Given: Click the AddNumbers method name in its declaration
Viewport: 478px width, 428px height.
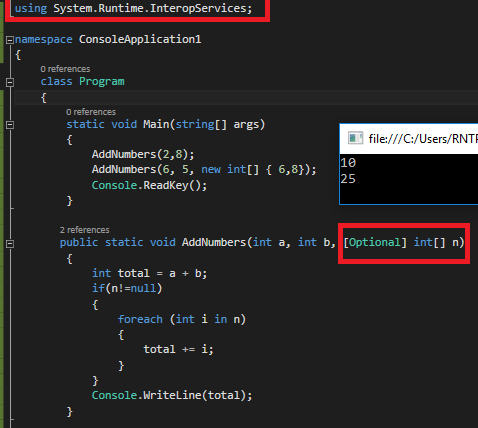Looking at the screenshot, I should pyautogui.click(x=214, y=242).
